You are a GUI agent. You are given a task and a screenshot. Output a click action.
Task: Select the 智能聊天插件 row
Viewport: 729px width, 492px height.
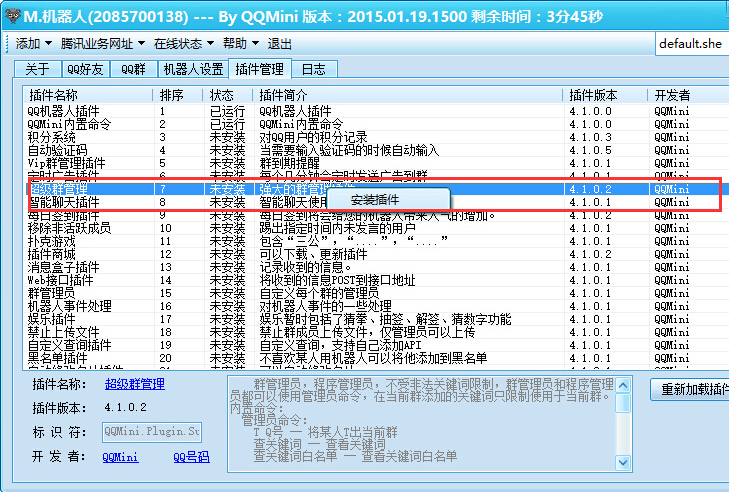click(x=64, y=202)
